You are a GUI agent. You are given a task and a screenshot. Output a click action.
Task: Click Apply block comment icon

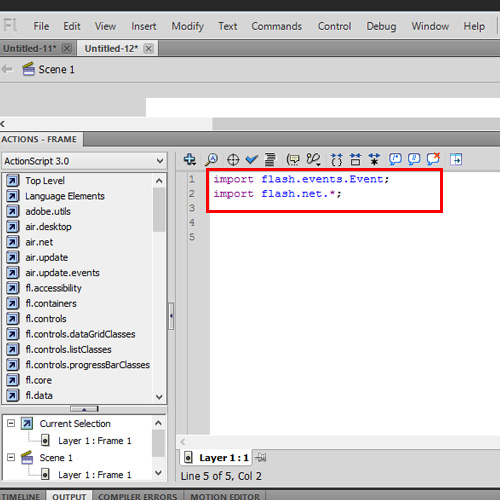tap(395, 160)
